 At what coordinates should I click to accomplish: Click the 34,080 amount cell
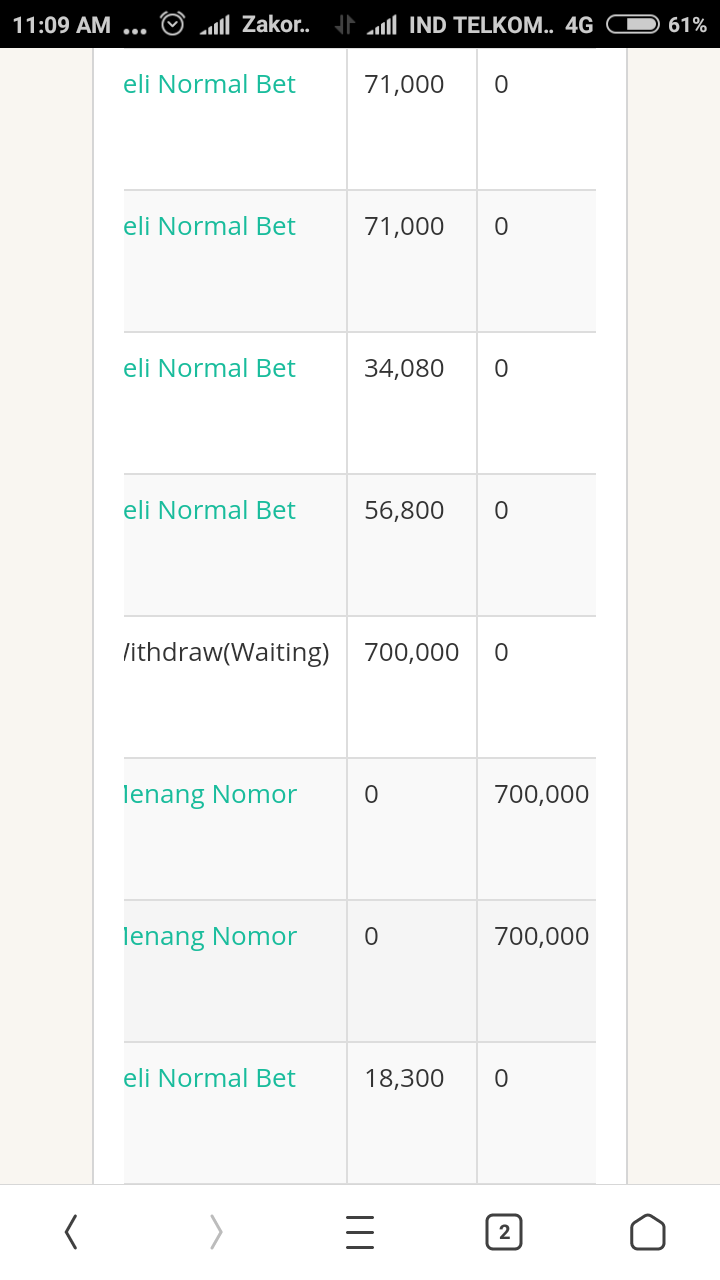pyautogui.click(x=404, y=368)
